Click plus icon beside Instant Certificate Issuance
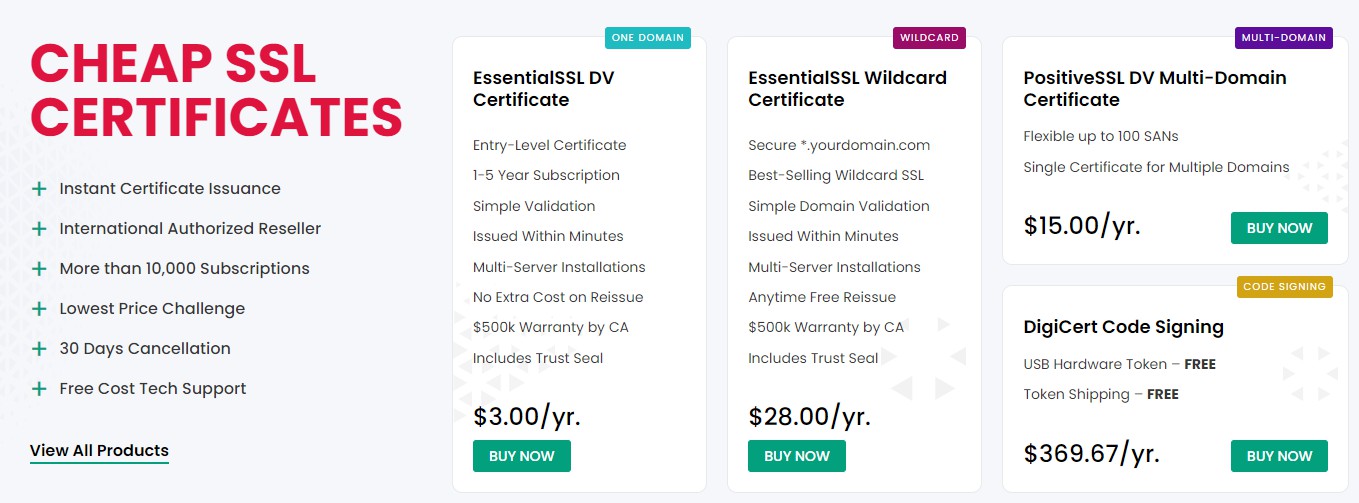The image size is (1359, 503). click(x=39, y=189)
